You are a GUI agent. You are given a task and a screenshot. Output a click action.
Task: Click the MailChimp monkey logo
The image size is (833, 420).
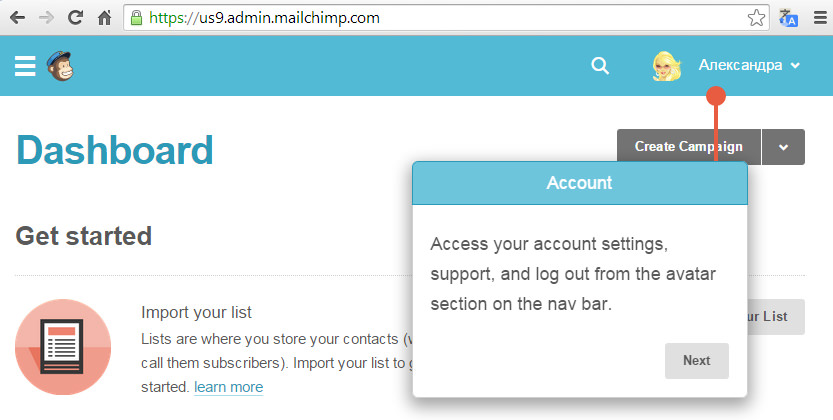(60, 66)
